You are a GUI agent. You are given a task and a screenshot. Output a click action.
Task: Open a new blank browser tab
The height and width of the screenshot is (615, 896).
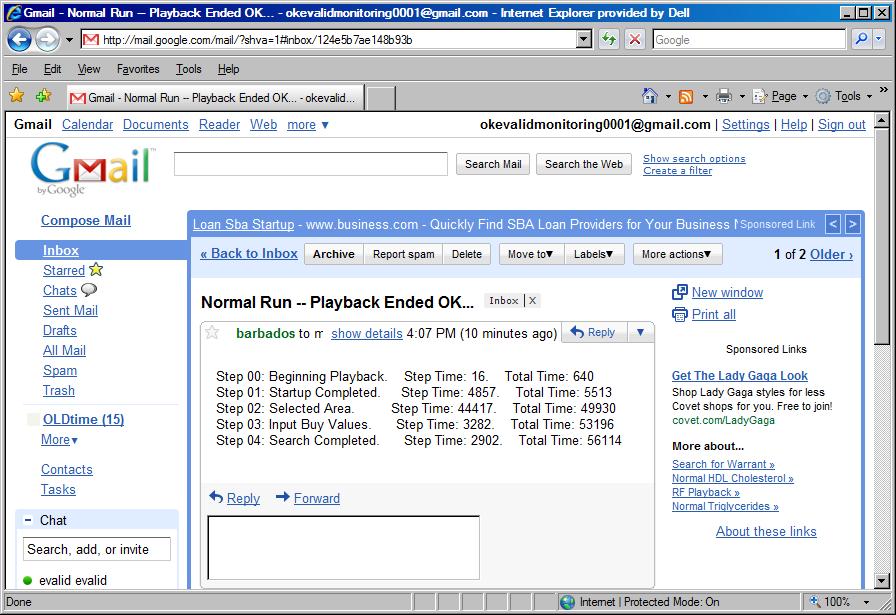(381, 98)
